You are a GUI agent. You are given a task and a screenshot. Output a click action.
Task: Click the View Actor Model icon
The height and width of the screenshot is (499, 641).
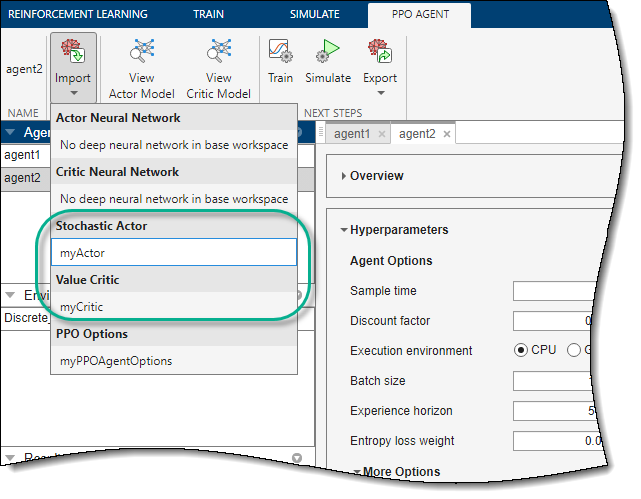pyautogui.click(x=141, y=51)
